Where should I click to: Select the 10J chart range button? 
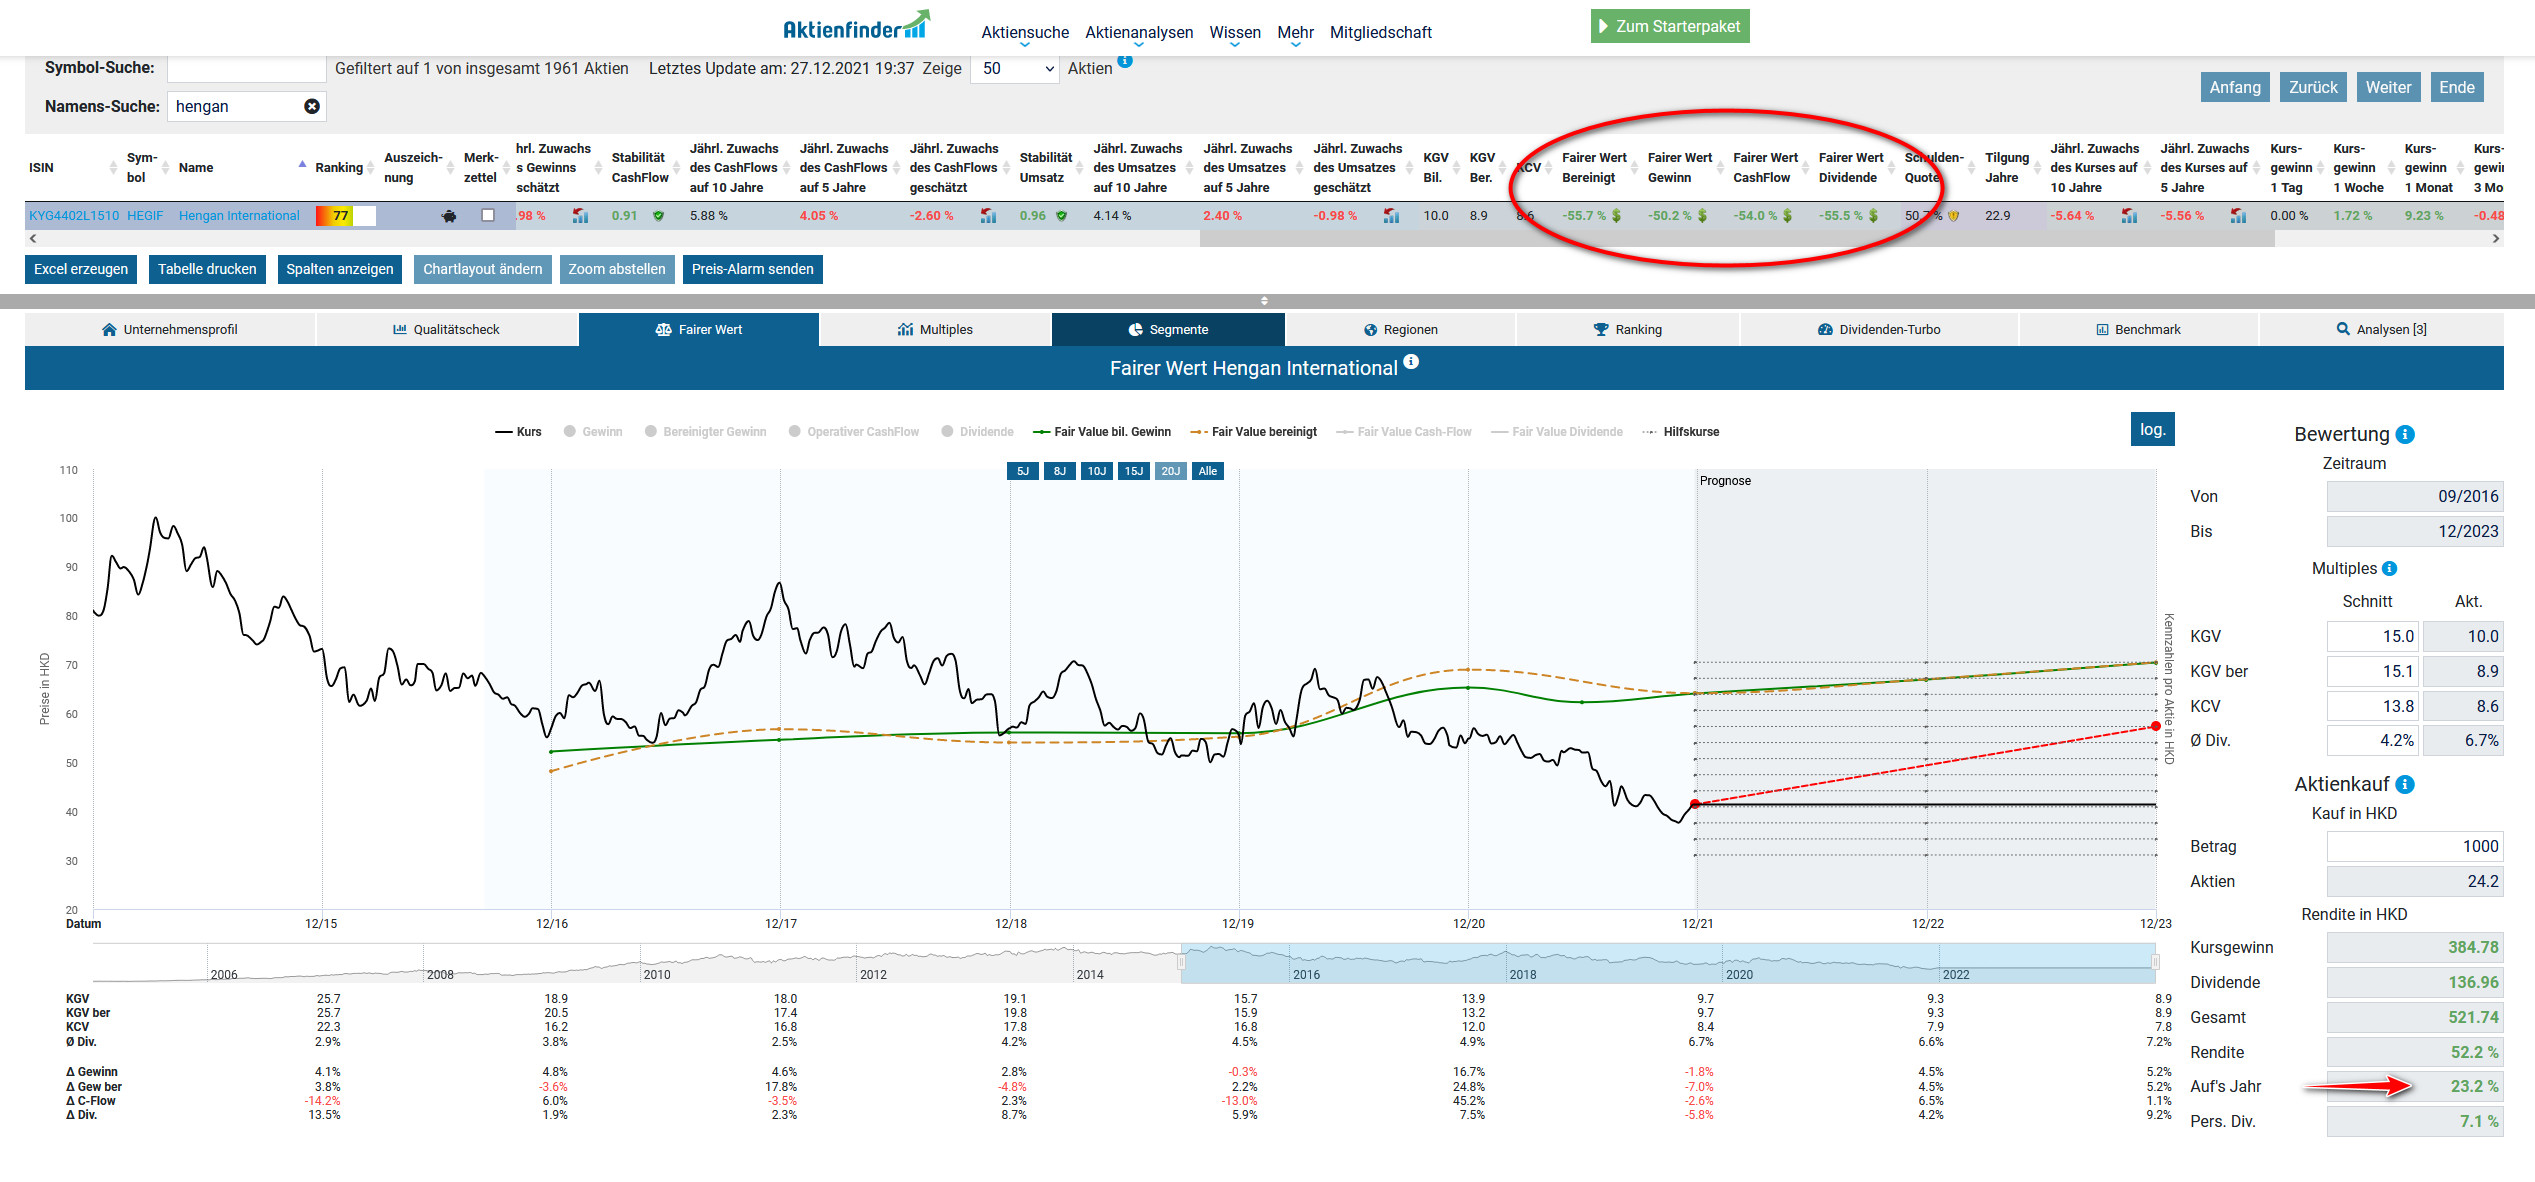1097,471
